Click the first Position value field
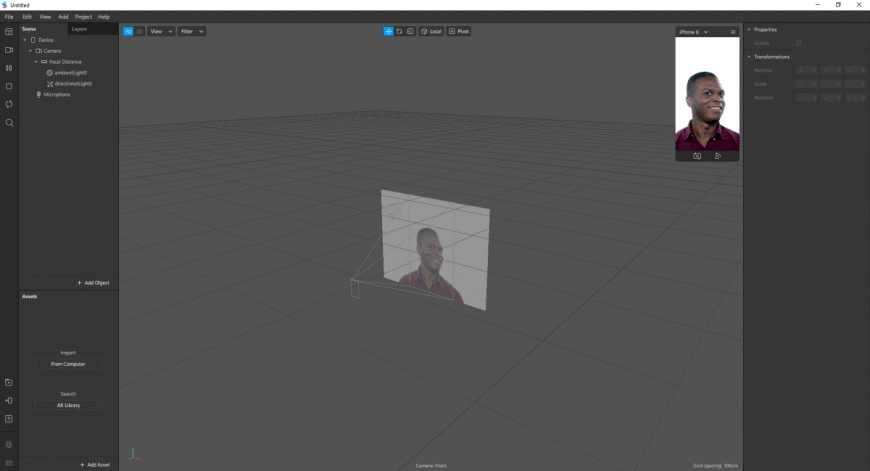Screen dimensions: 870x471 806,70
